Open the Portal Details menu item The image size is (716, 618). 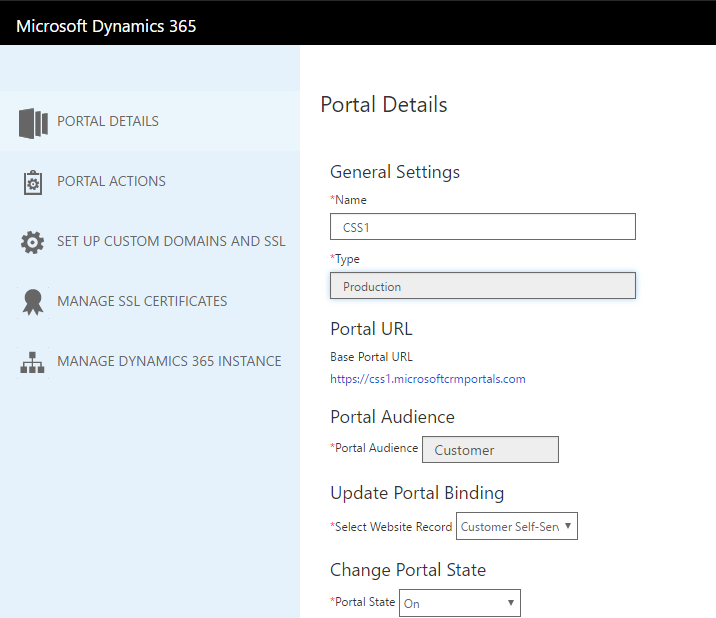108,121
